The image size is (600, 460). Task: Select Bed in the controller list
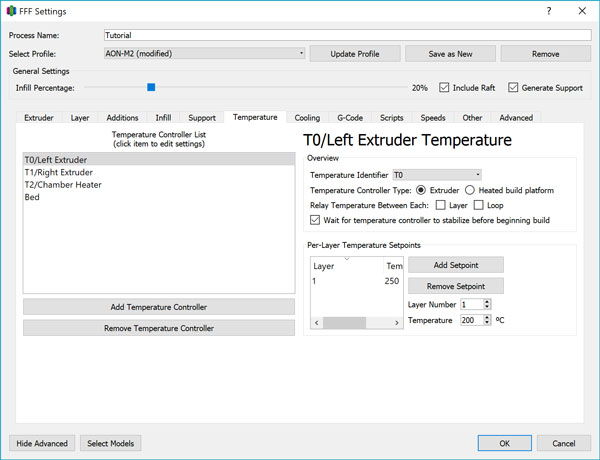click(x=159, y=197)
